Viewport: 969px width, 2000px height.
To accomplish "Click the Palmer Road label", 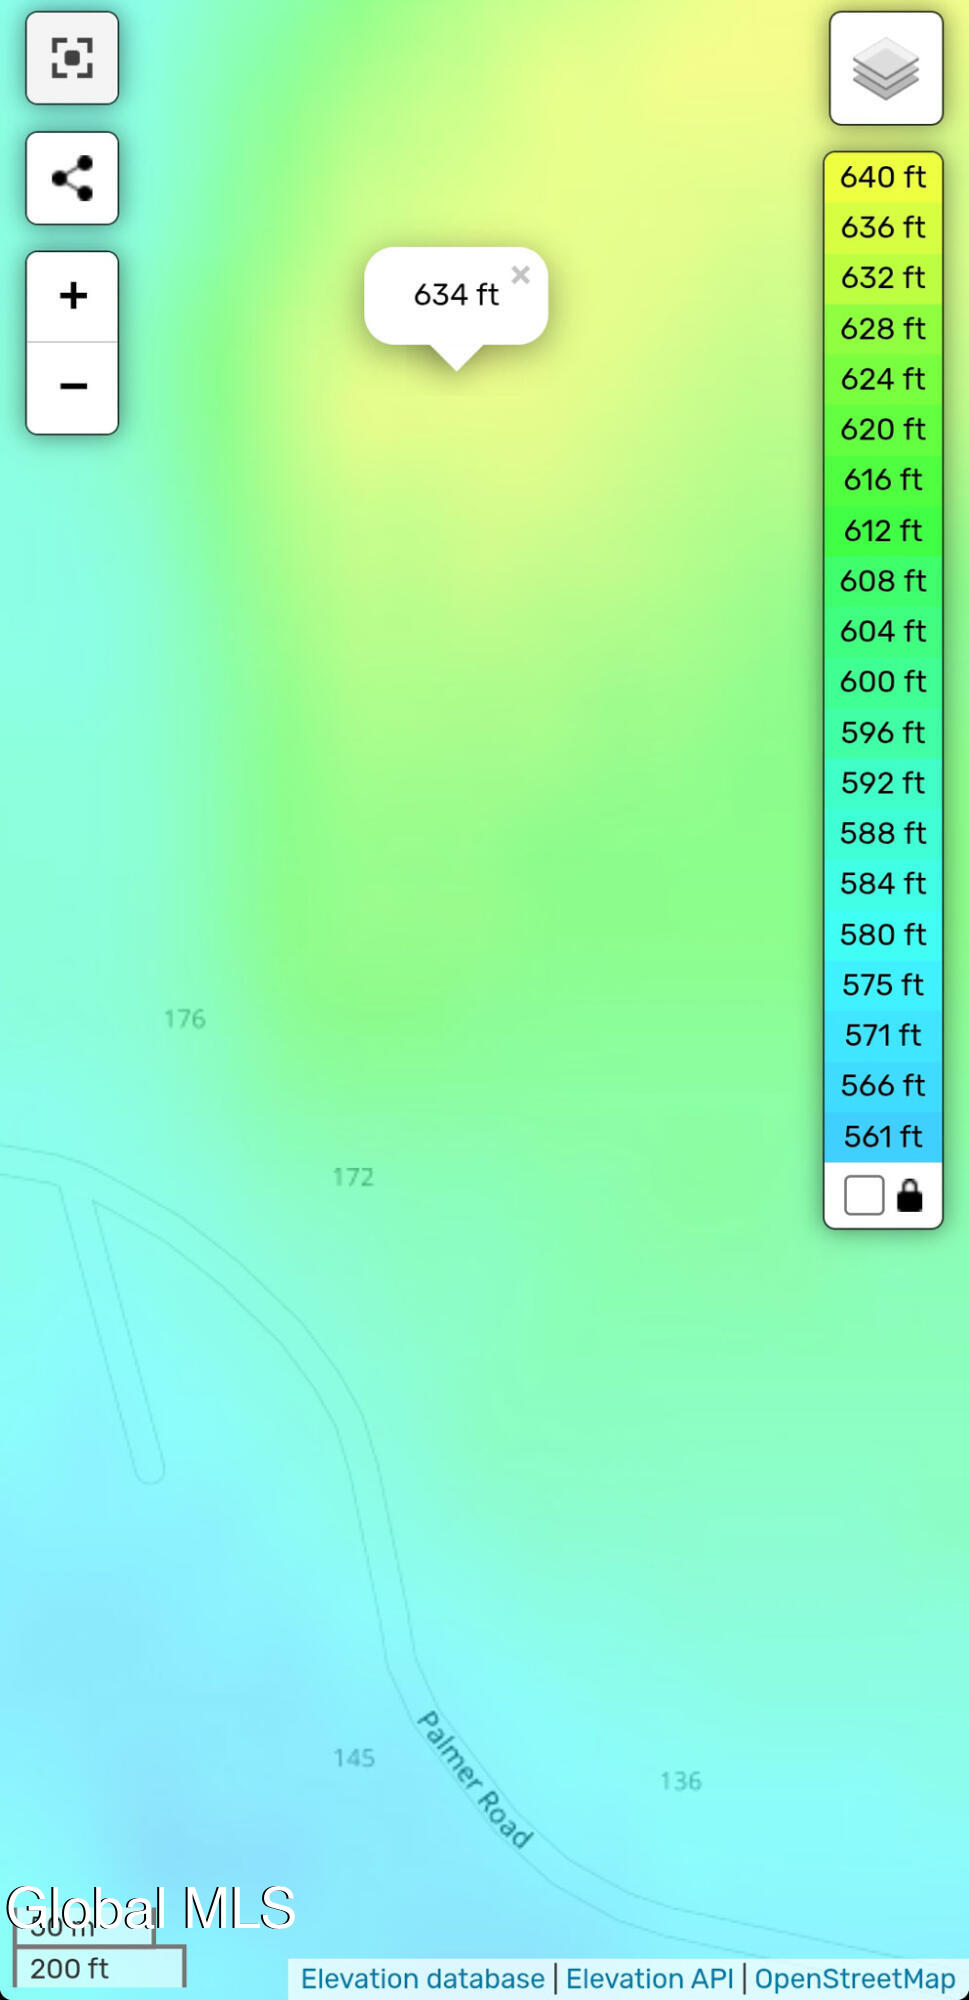I will pyautogui.click(x=474, y=1780).
